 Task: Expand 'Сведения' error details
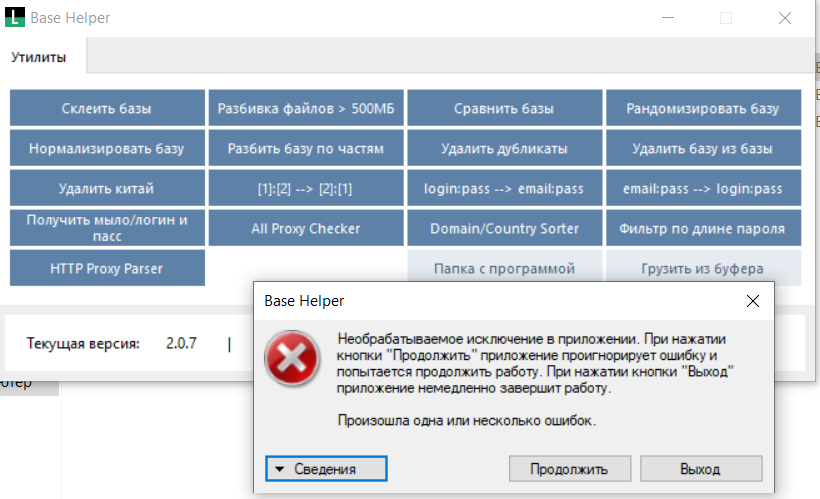pyautogui.click(x=326, y=468)
